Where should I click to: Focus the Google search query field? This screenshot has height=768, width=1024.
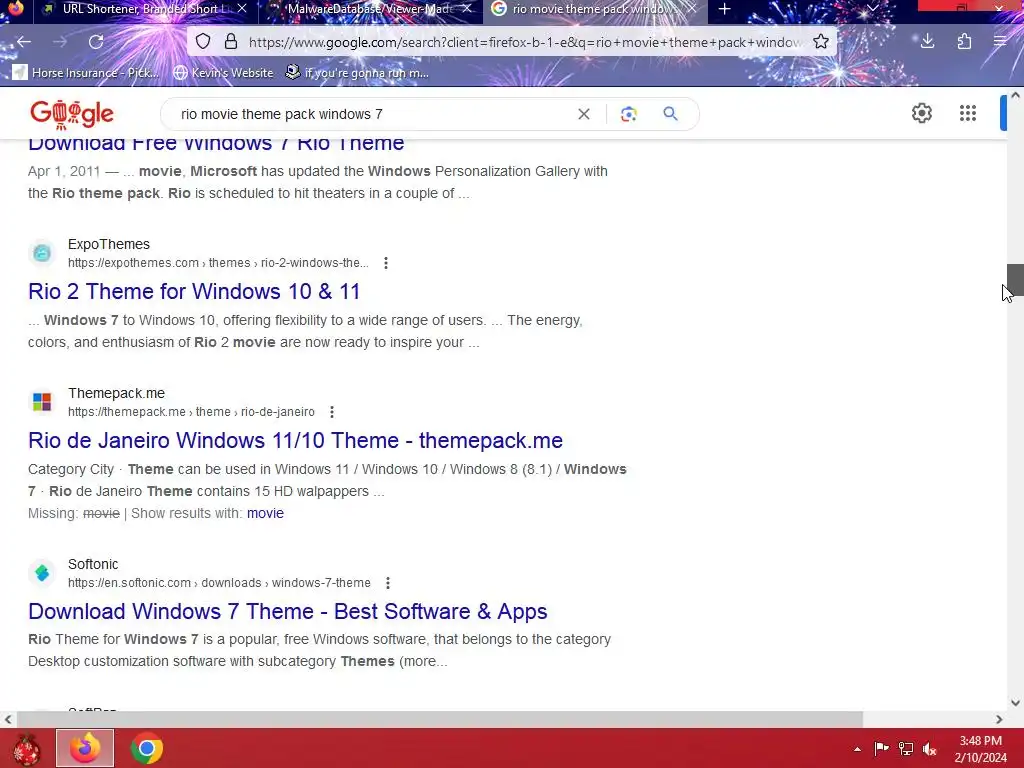tap(372, 114)
